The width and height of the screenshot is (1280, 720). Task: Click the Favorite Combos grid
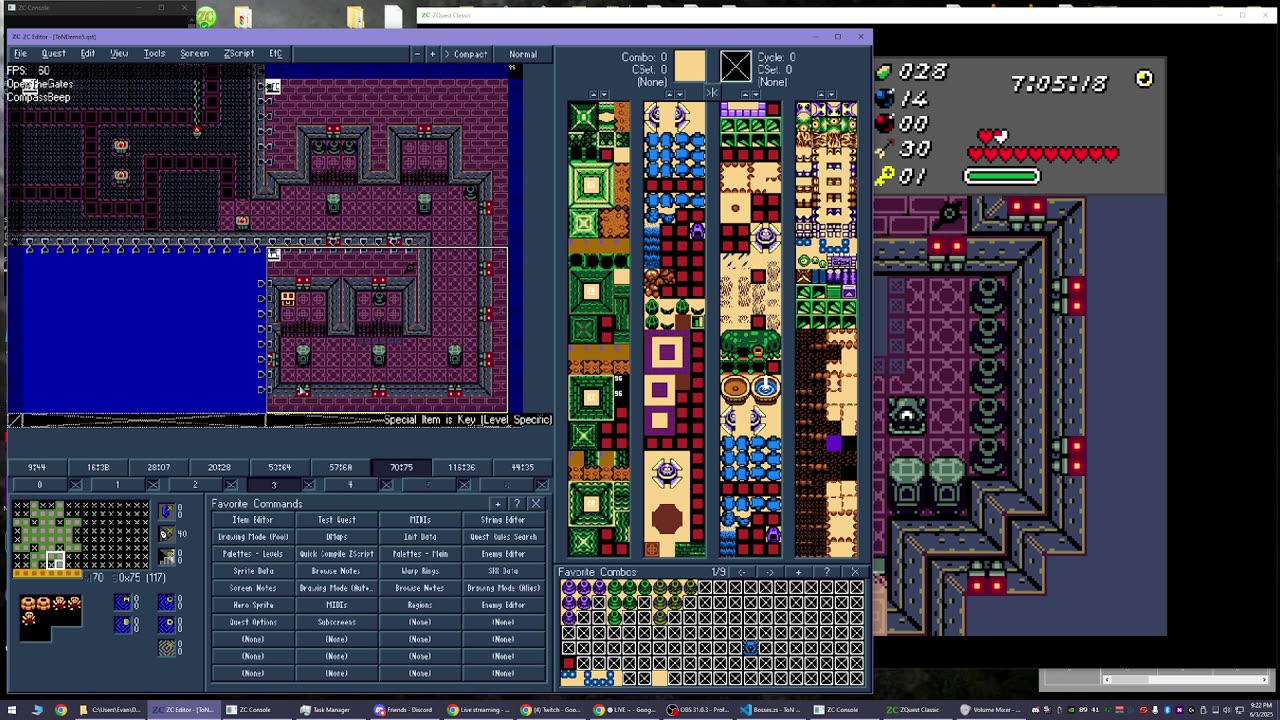tap(711, 633)
